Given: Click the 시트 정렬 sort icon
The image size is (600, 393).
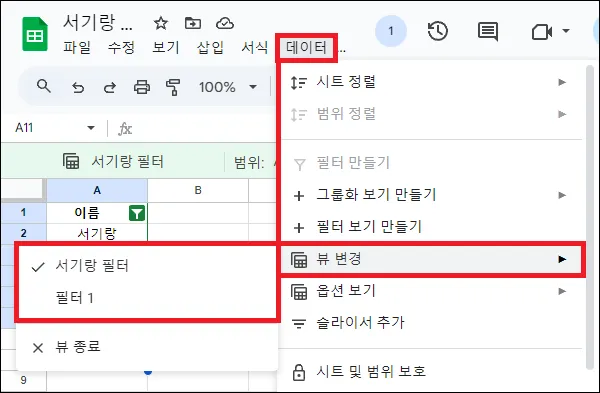Looking at the screenshot, I should (299, 83).
